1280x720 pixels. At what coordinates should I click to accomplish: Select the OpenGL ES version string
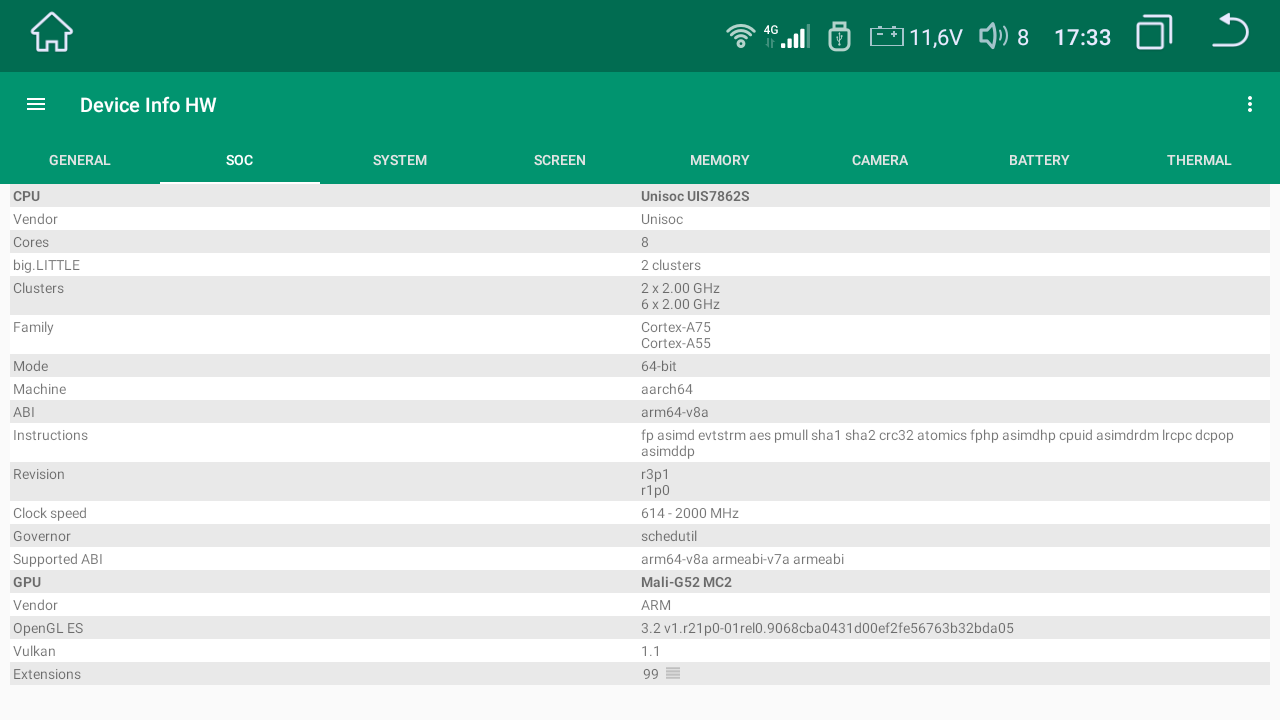(827, 628)
